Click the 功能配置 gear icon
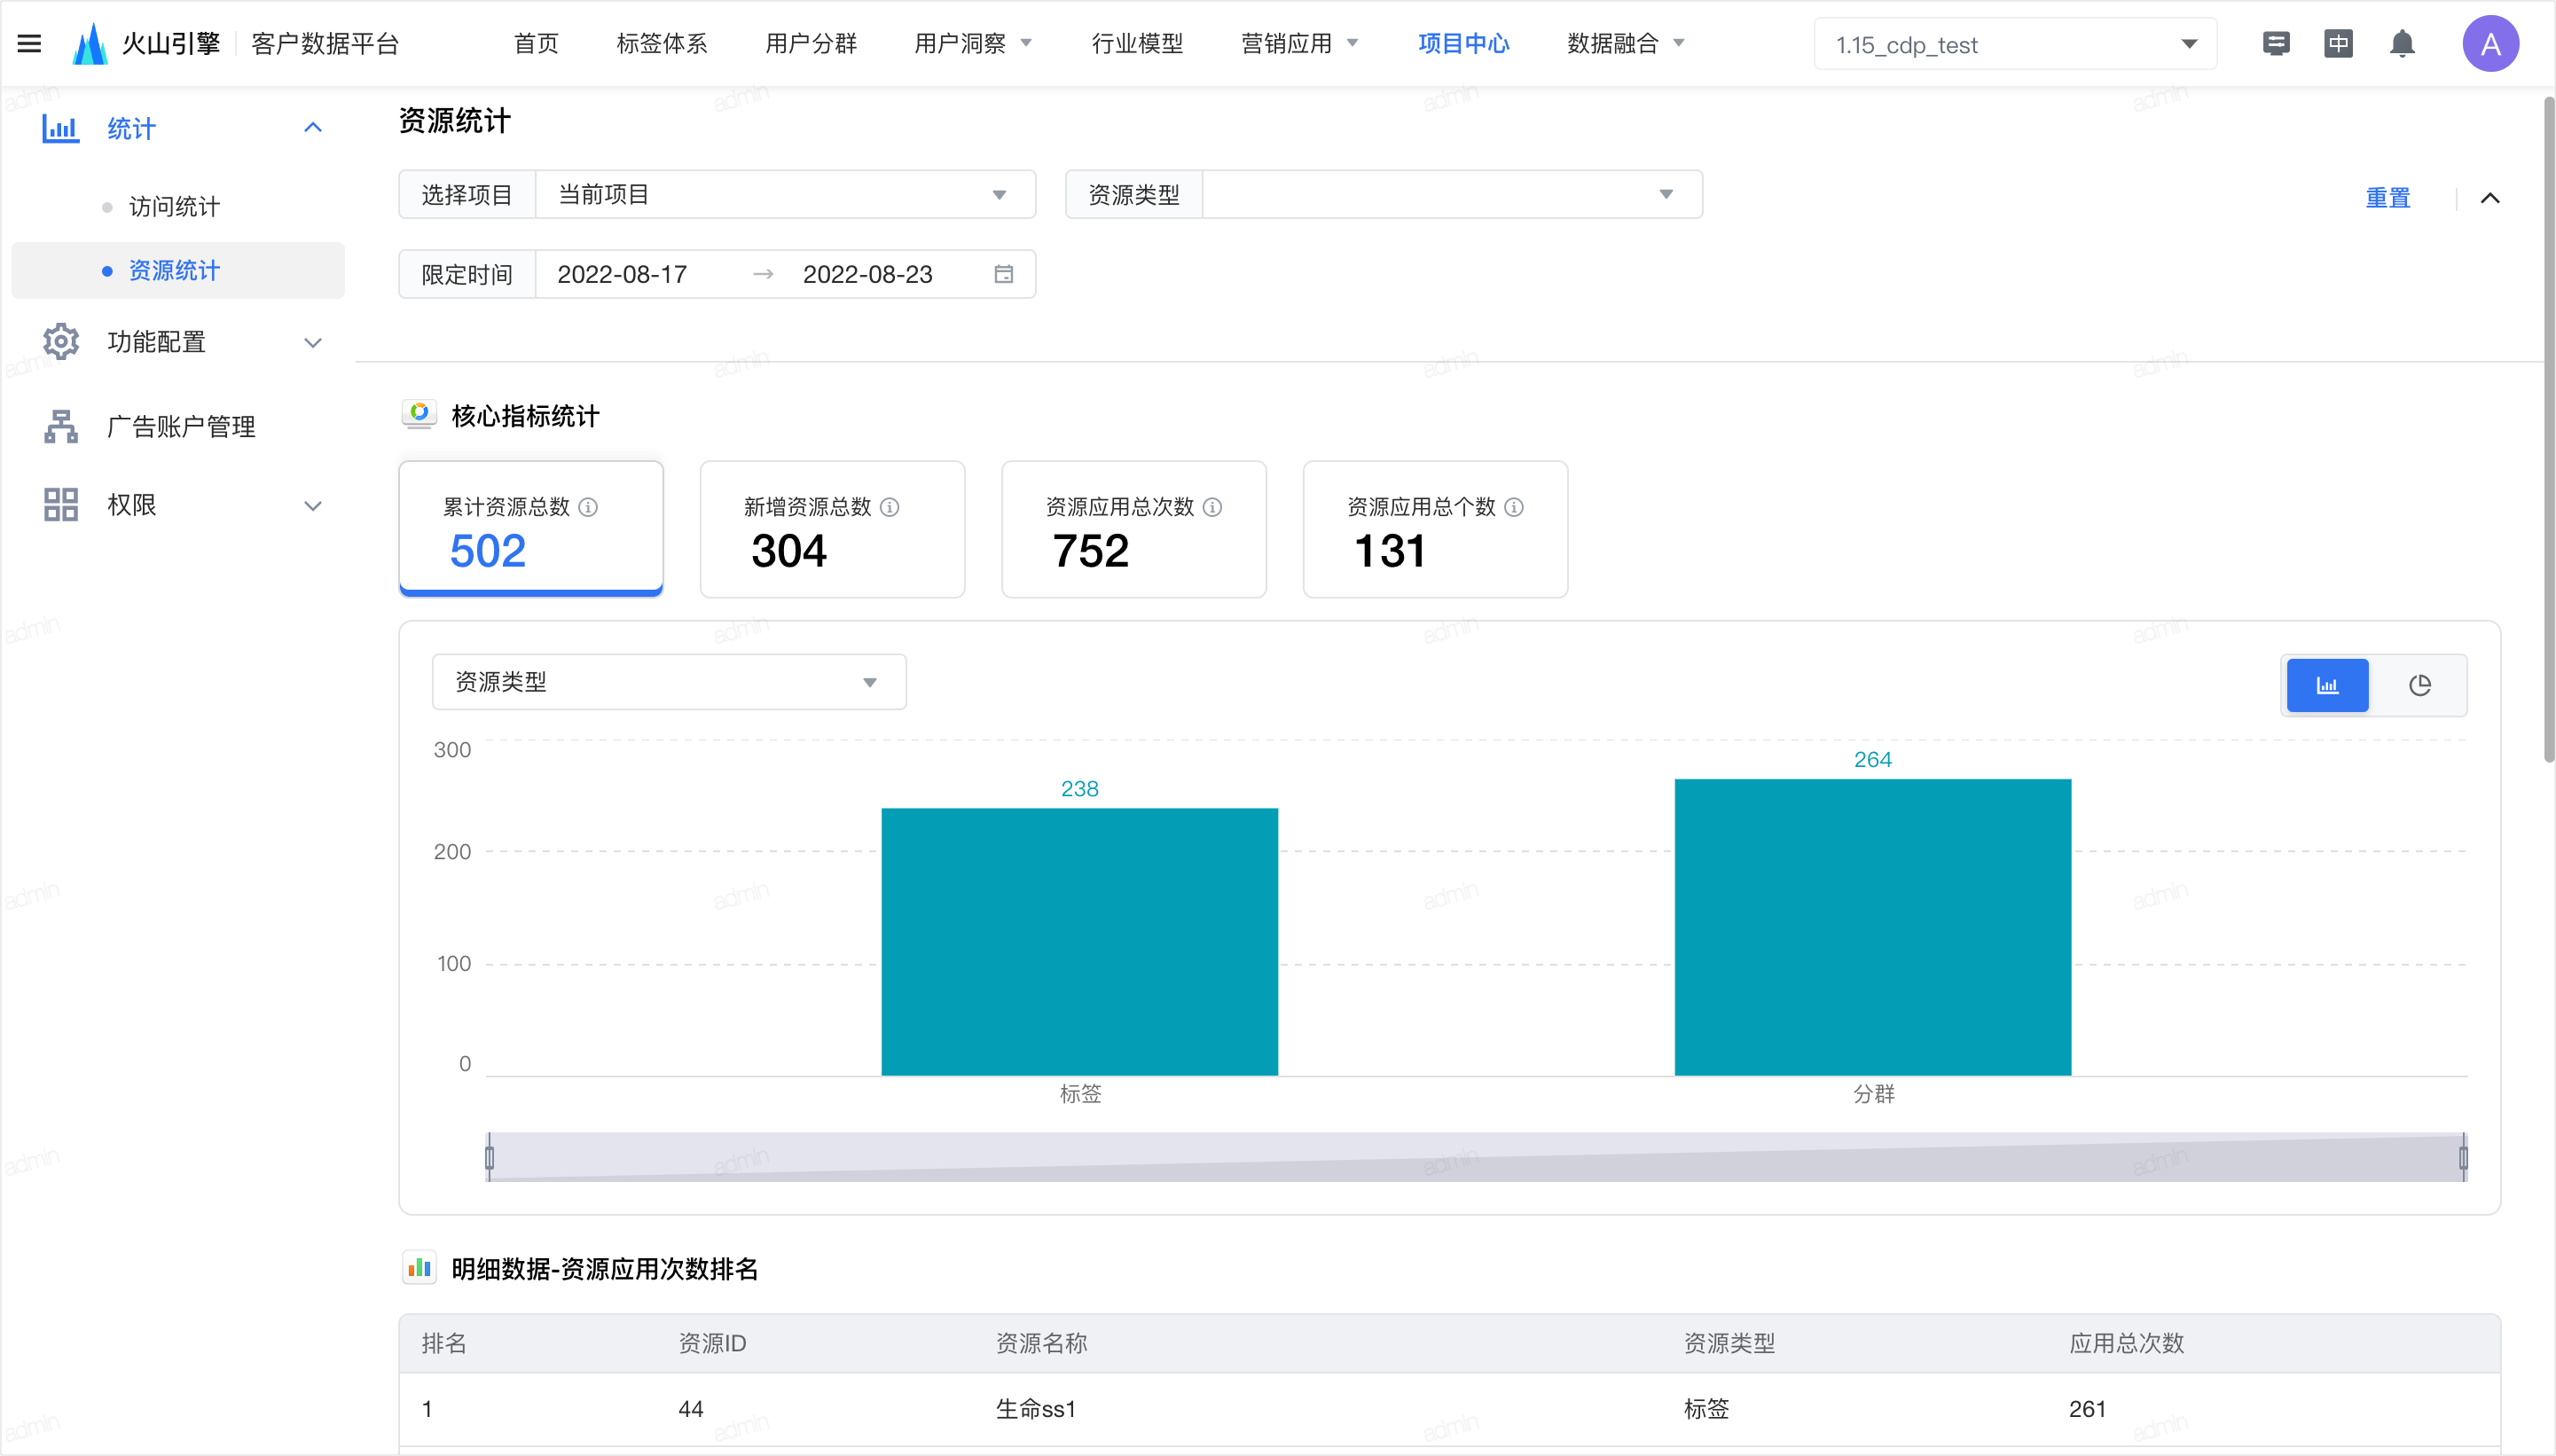This screenshot has width=2556, height=1456. coord(60,342)
